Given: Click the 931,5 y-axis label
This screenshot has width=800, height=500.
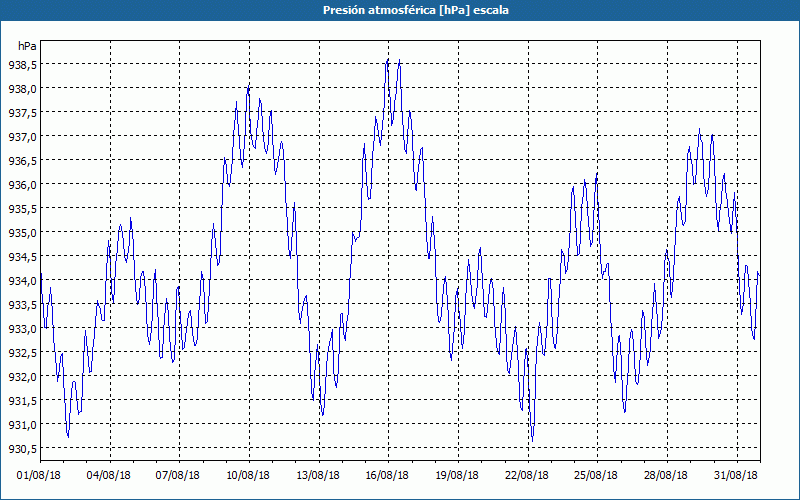Looking at the screenshot, I should point(22,401).
